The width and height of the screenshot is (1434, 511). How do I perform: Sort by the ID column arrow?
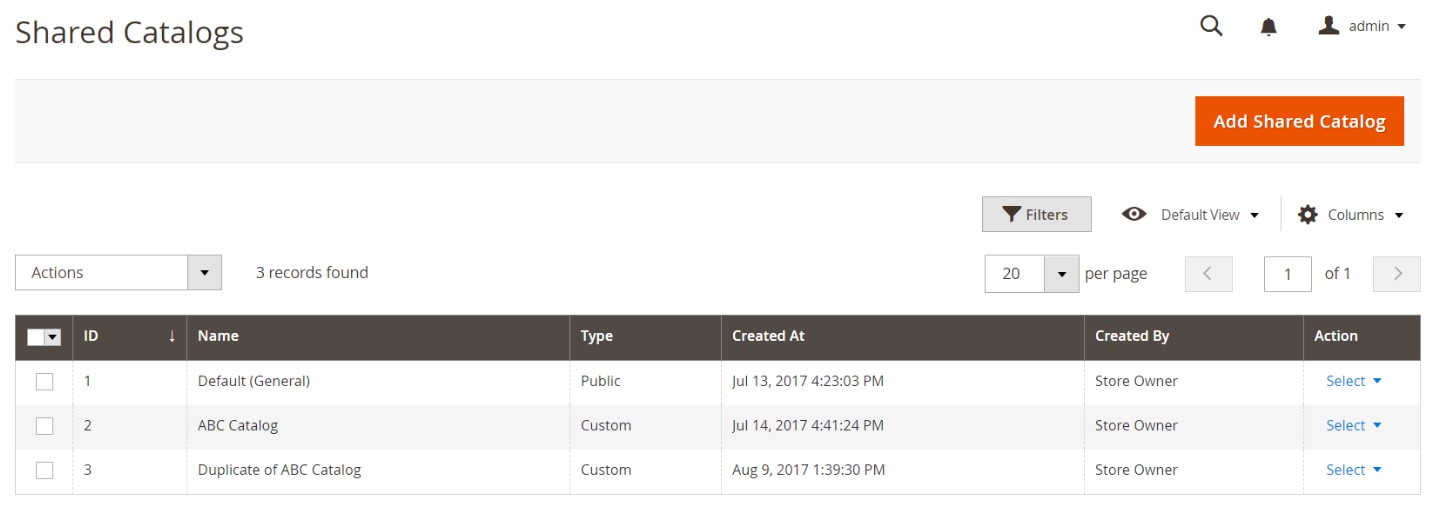click(x=172, y=336)
